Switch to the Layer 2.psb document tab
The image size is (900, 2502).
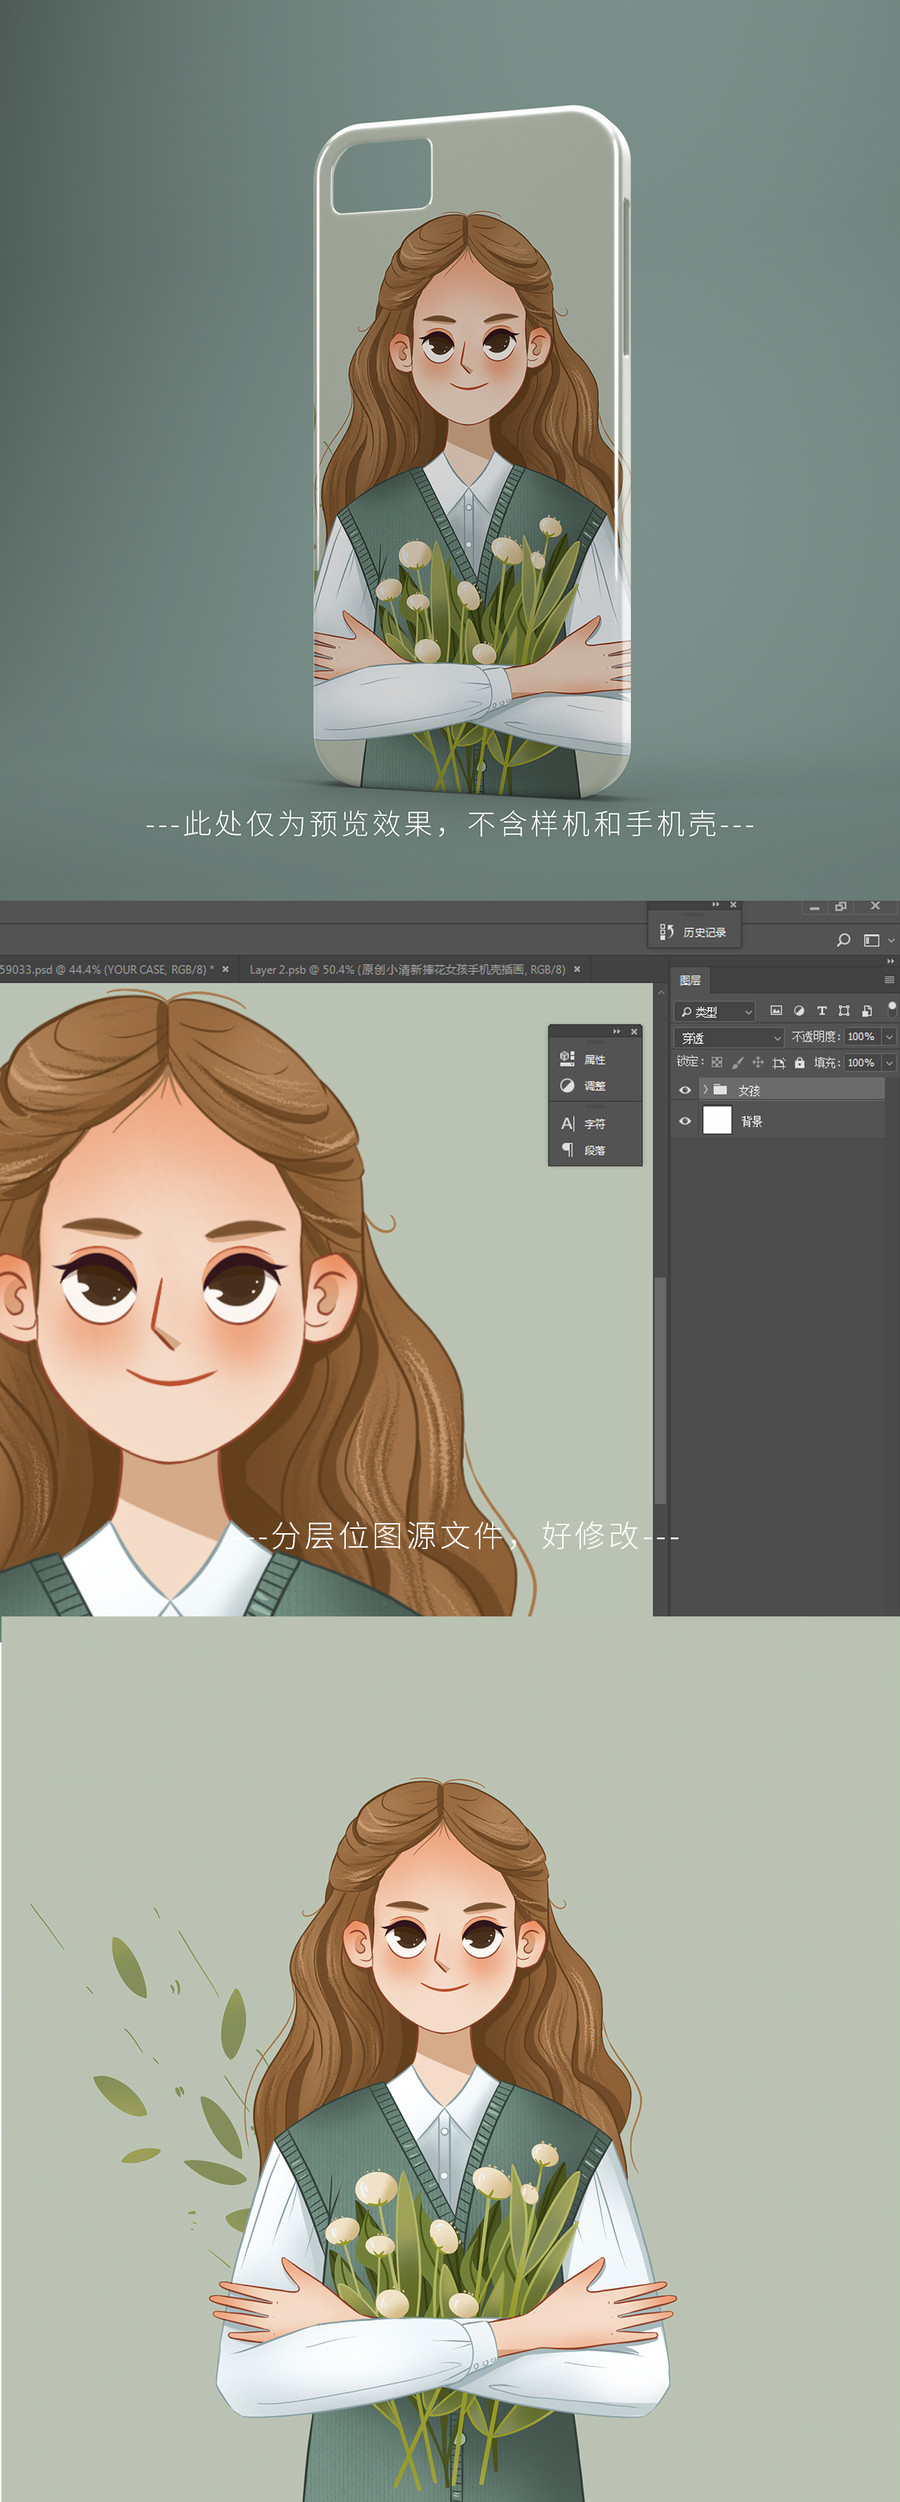(x=407, y=969)
